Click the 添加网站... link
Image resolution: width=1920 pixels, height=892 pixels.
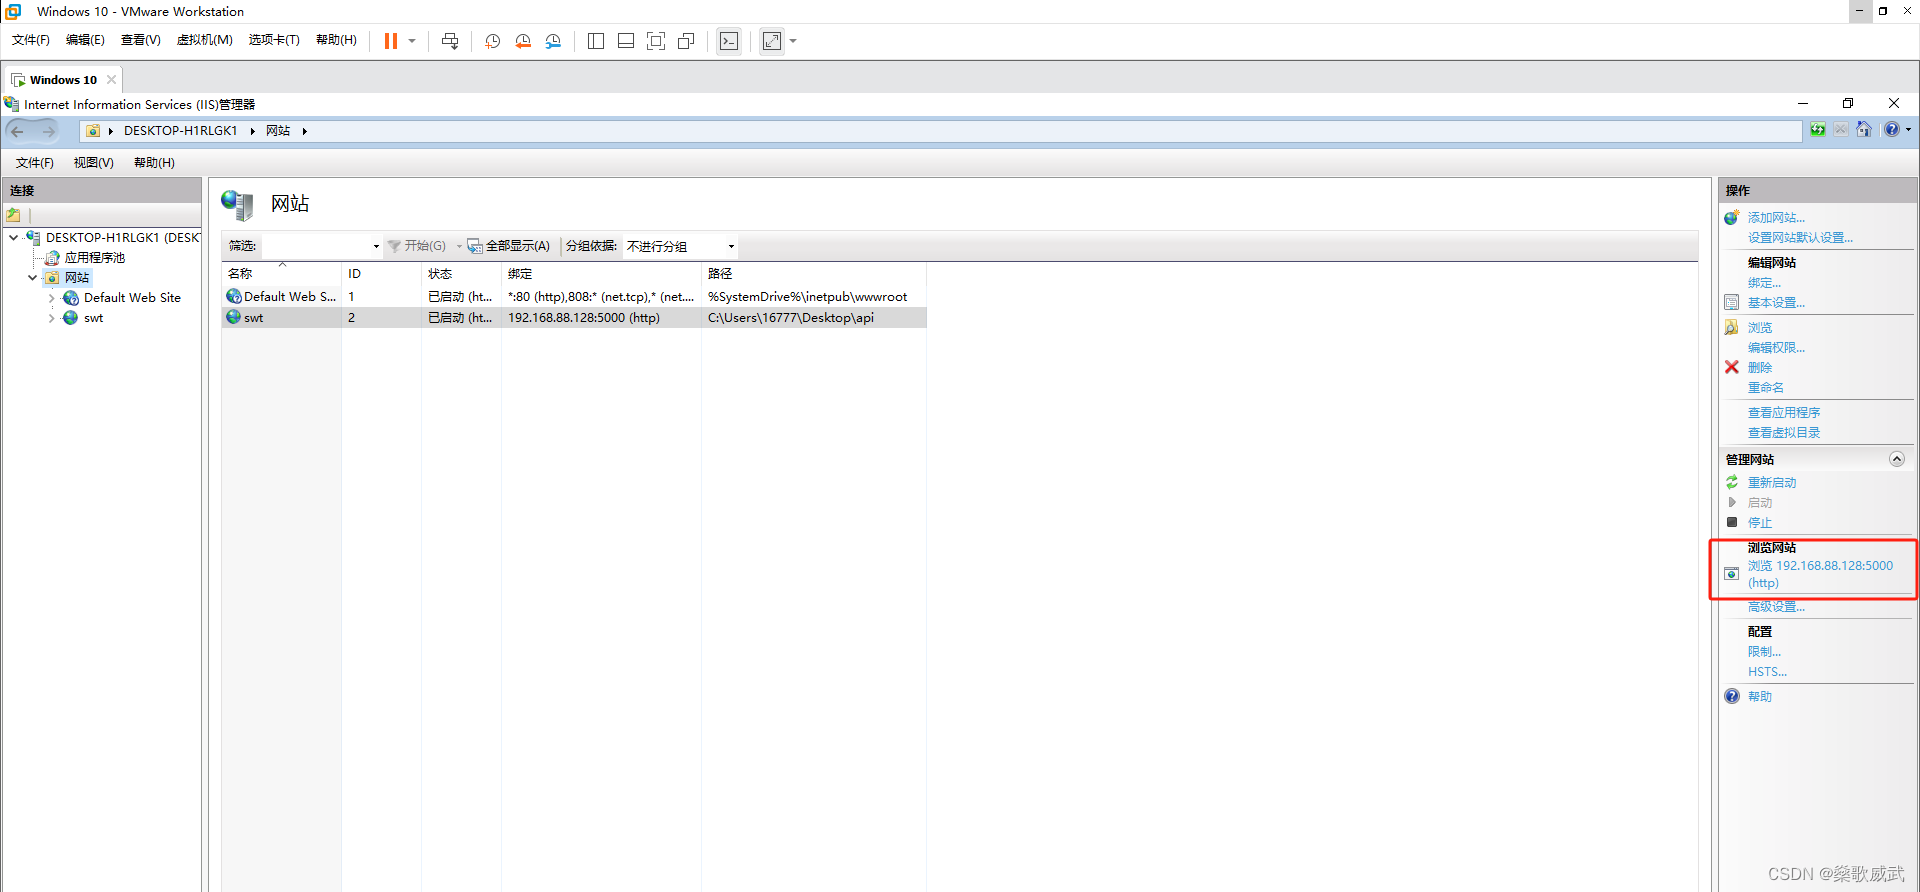[x=1776, y=218]
